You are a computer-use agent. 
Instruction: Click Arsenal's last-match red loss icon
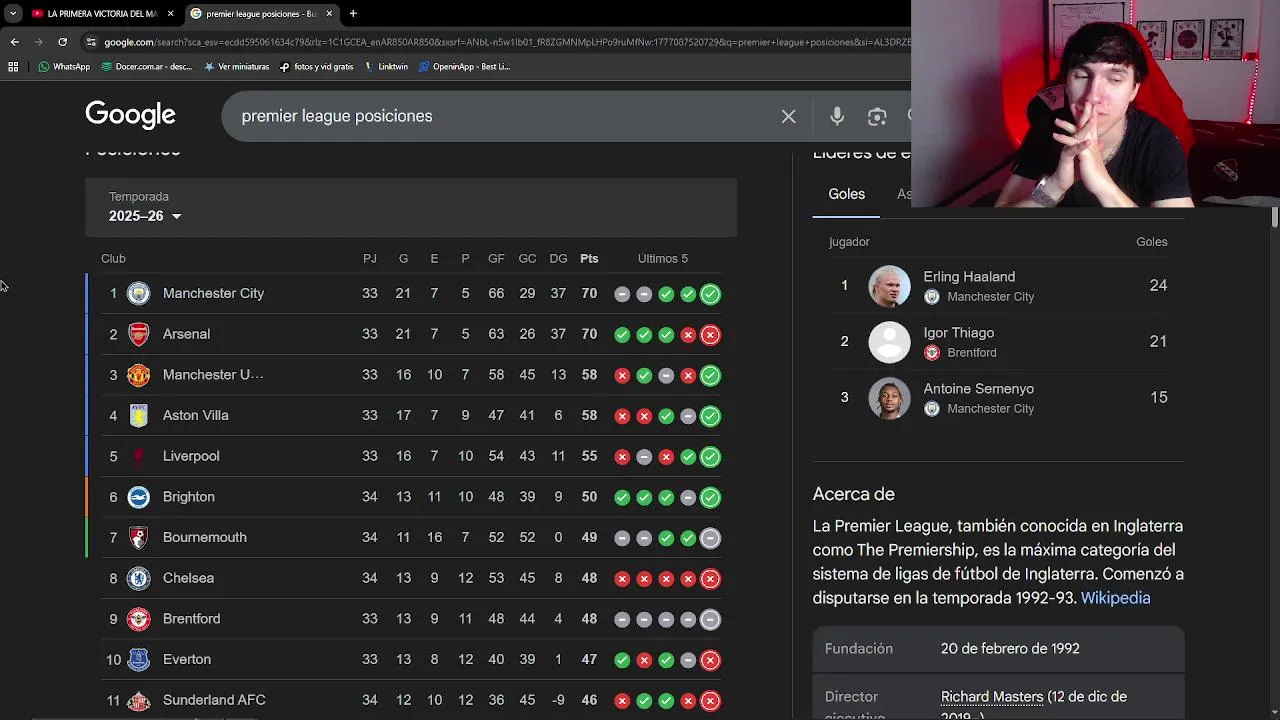pyautogui.click(x=710, y=334)
